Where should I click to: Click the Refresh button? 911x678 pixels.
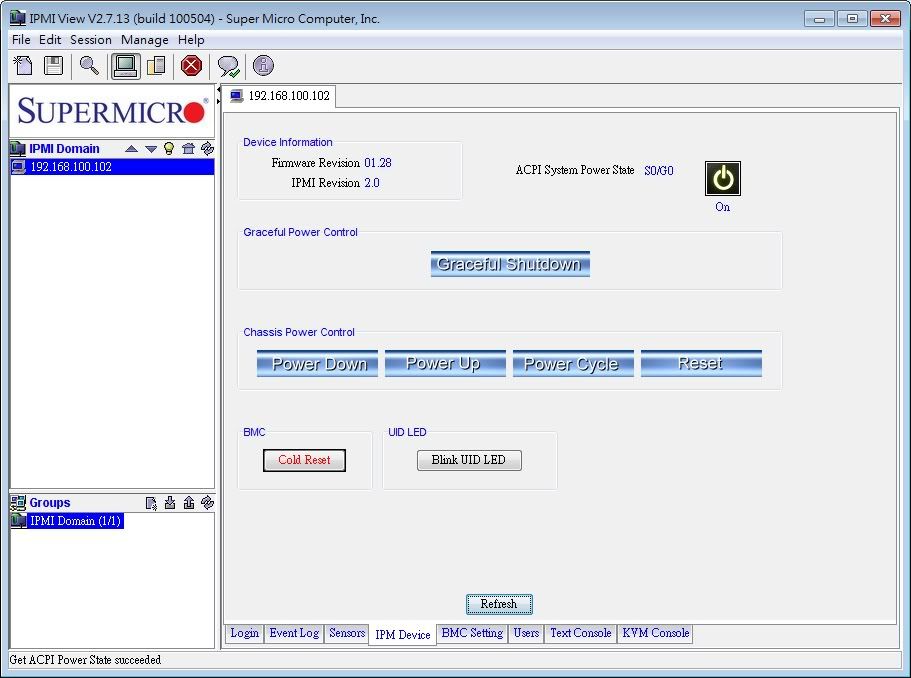(499, 604)
